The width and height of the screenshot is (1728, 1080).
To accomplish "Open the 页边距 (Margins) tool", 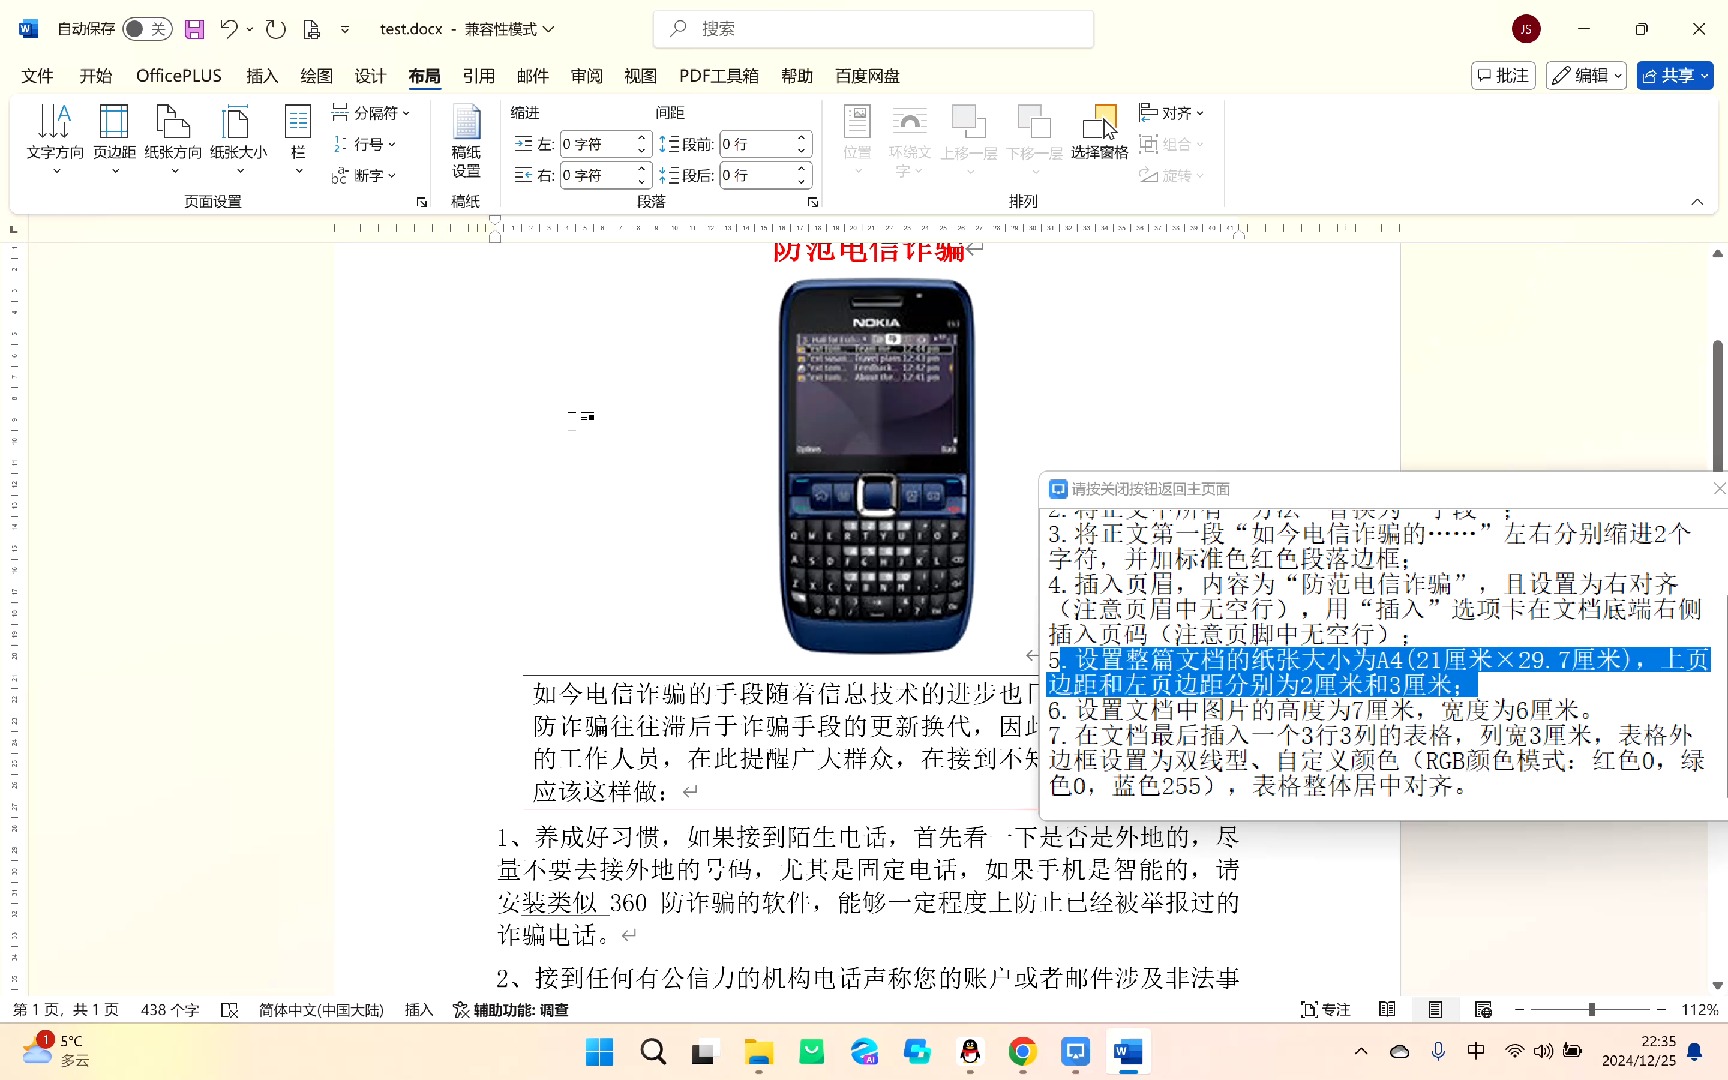I will pyautogui.click(x=114, y=137).
